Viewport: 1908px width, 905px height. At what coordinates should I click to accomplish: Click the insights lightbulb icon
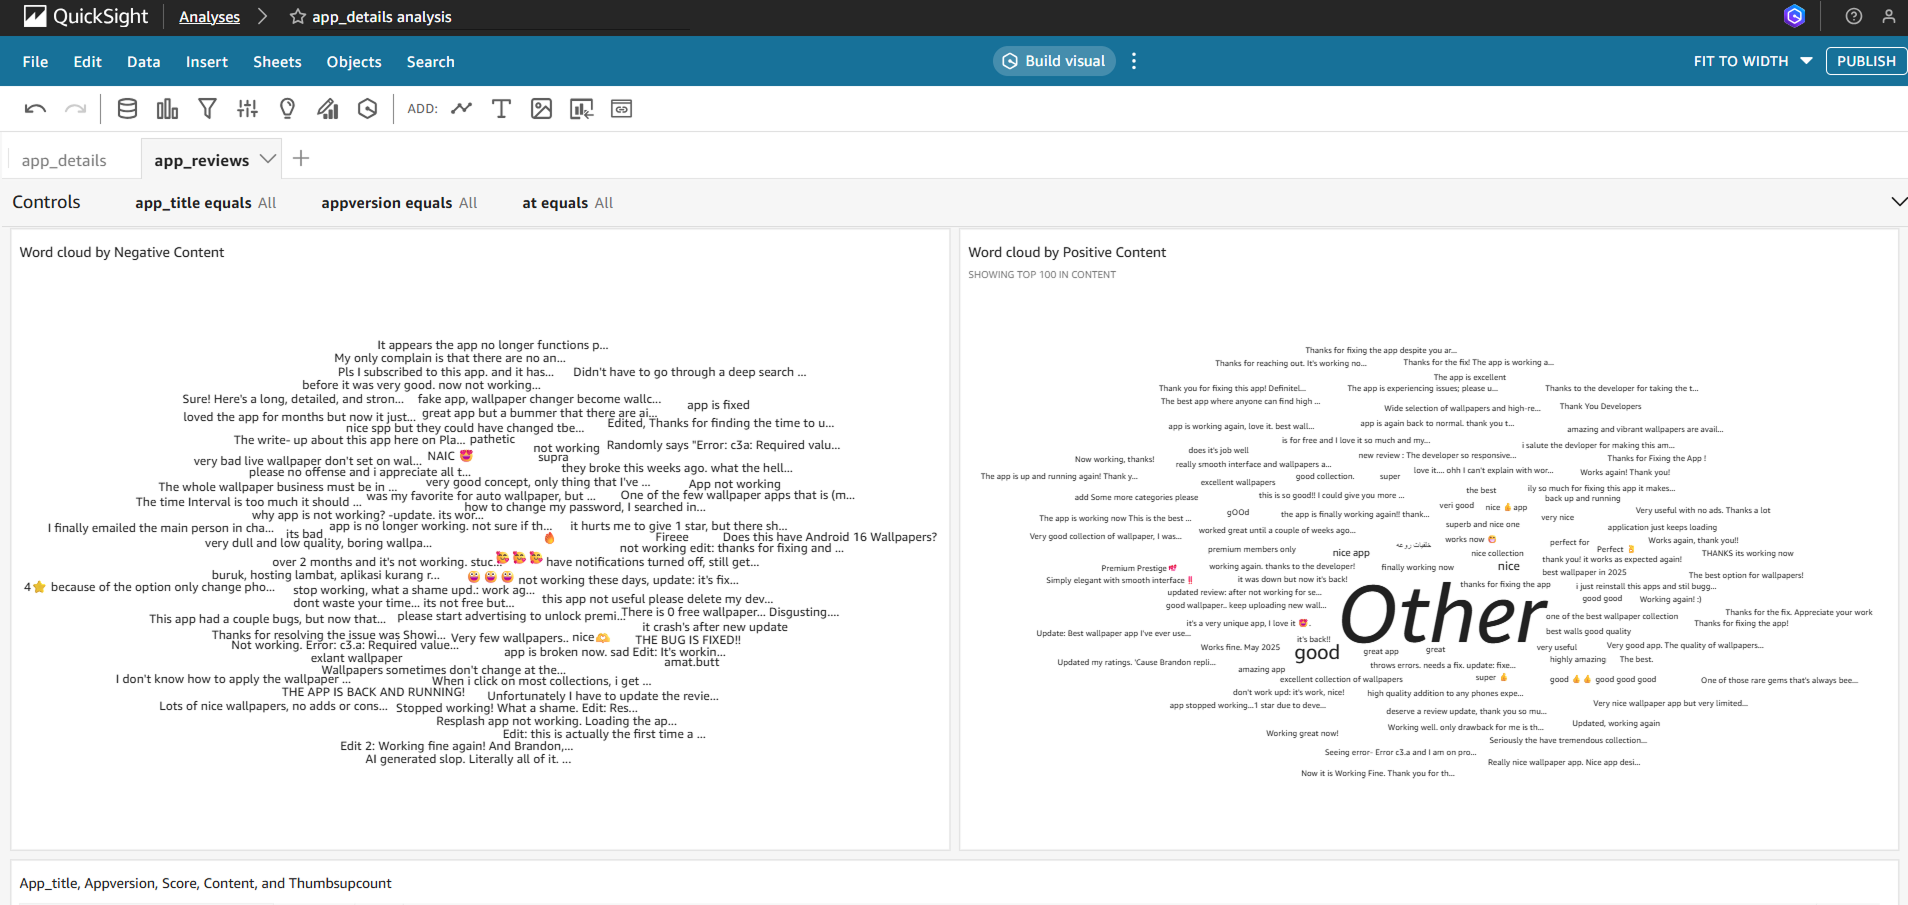[x=287, y=109]
